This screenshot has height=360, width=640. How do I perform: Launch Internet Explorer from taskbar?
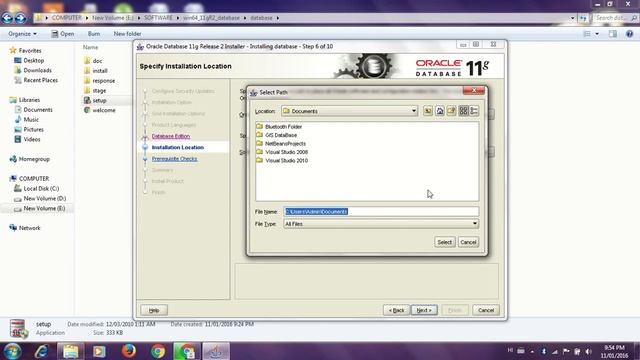[x=42, y=351]
